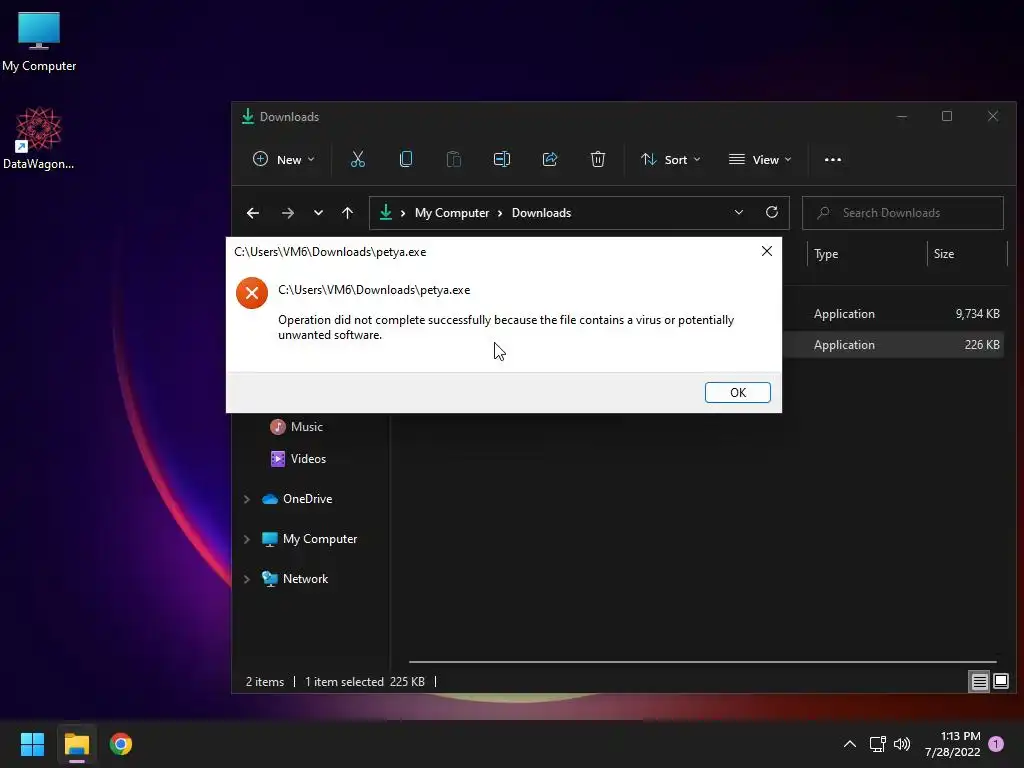Expand the My Computer tree node
This screenshot has width=1024, height=768.
(247, 539)
